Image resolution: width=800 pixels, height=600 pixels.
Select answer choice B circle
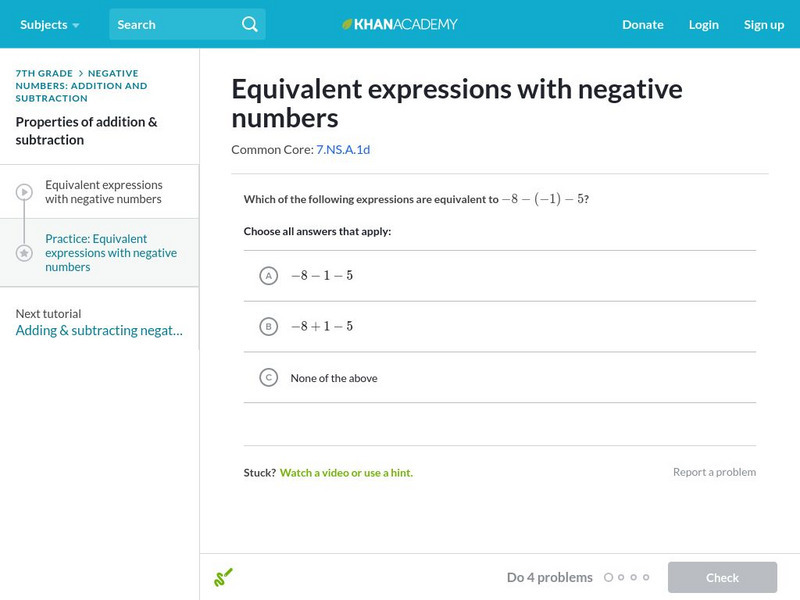pos(268,327)
